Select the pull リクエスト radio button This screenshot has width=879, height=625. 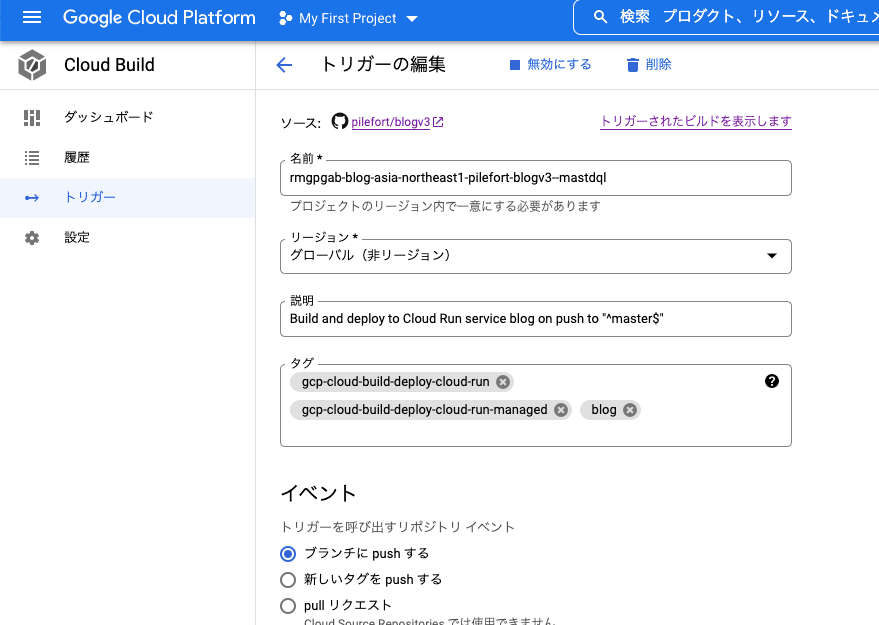288,604
